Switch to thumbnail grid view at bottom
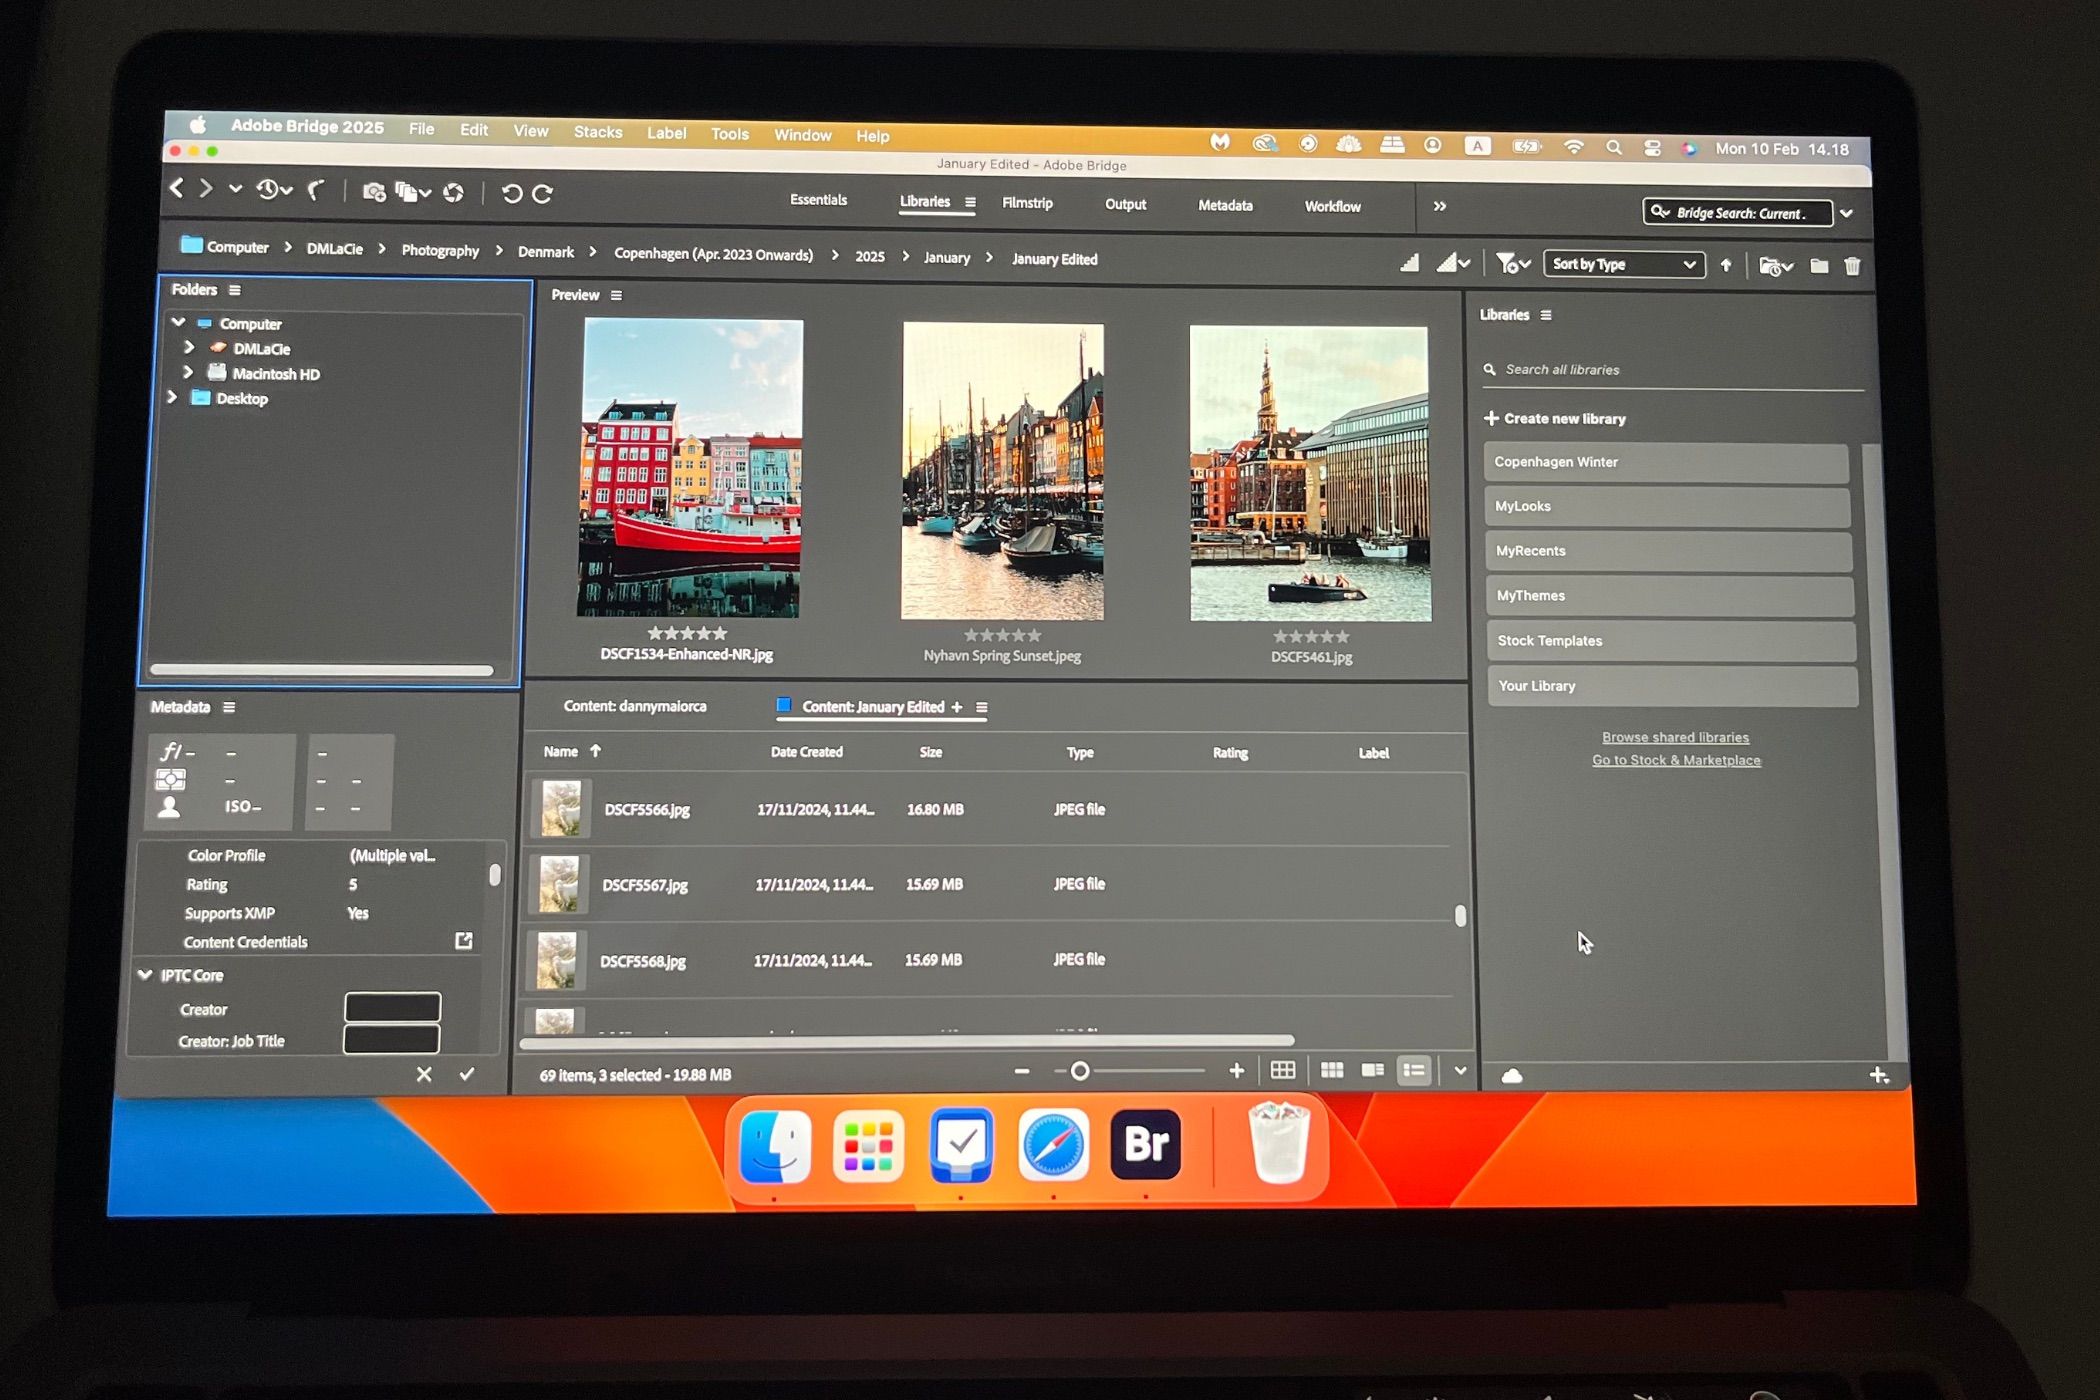This screenshot has height=1400, width=2100. pos(1333,1070)
